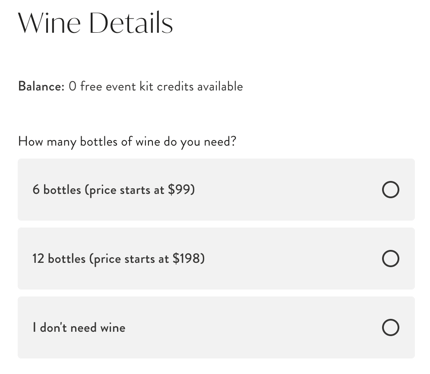The image size is (430, 374).
Task: Click the "12 bottles (price starts at $198)" label
Action: point(118,259)
